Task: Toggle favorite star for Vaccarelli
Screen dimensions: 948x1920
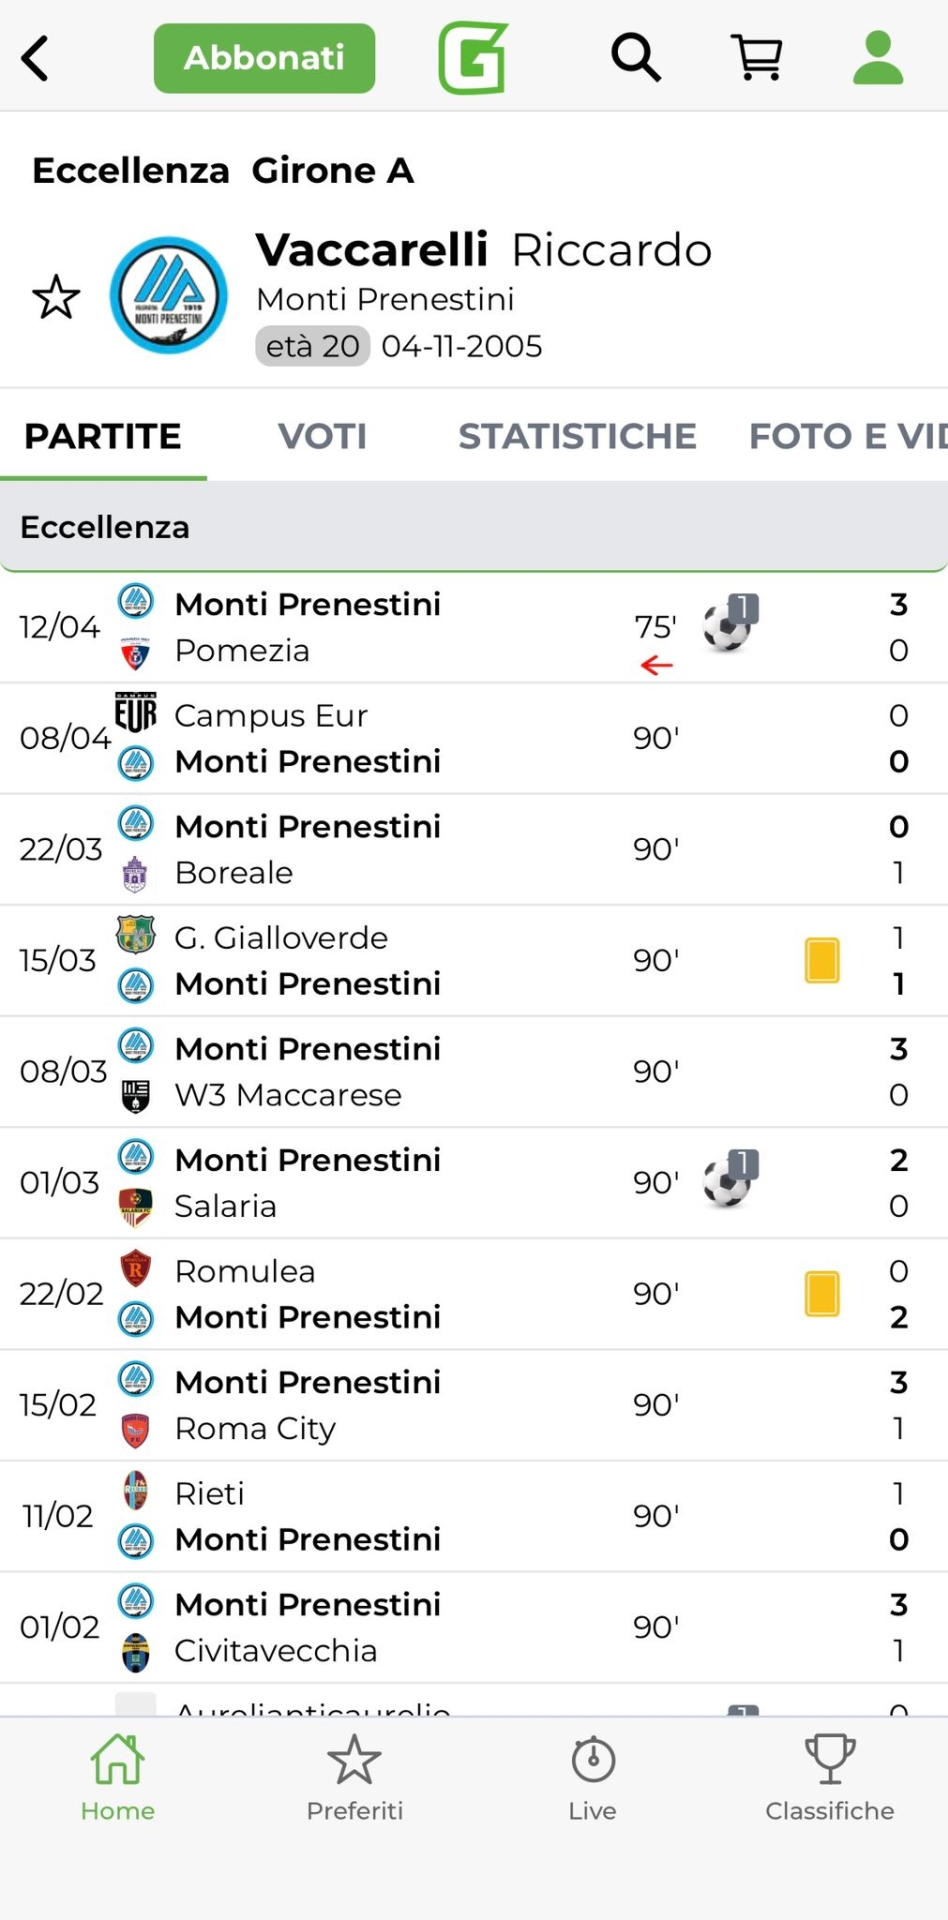Action: [56, 297]
